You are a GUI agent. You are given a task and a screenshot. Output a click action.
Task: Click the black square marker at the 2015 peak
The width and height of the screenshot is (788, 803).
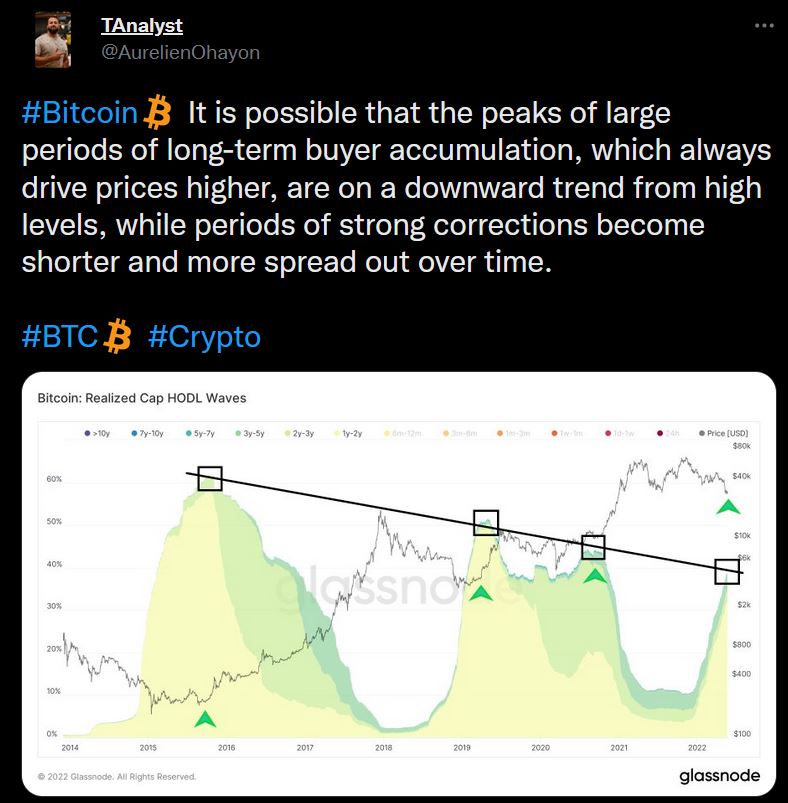click(210, 478)
